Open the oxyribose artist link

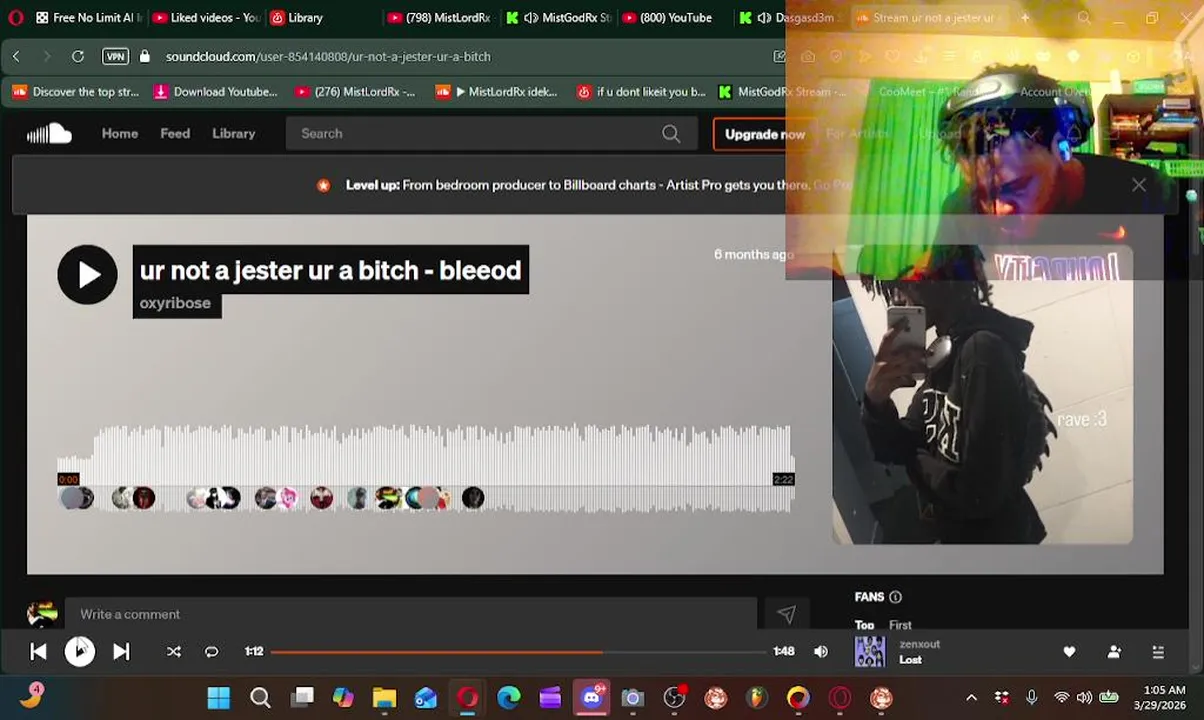[x=175, y=303]
